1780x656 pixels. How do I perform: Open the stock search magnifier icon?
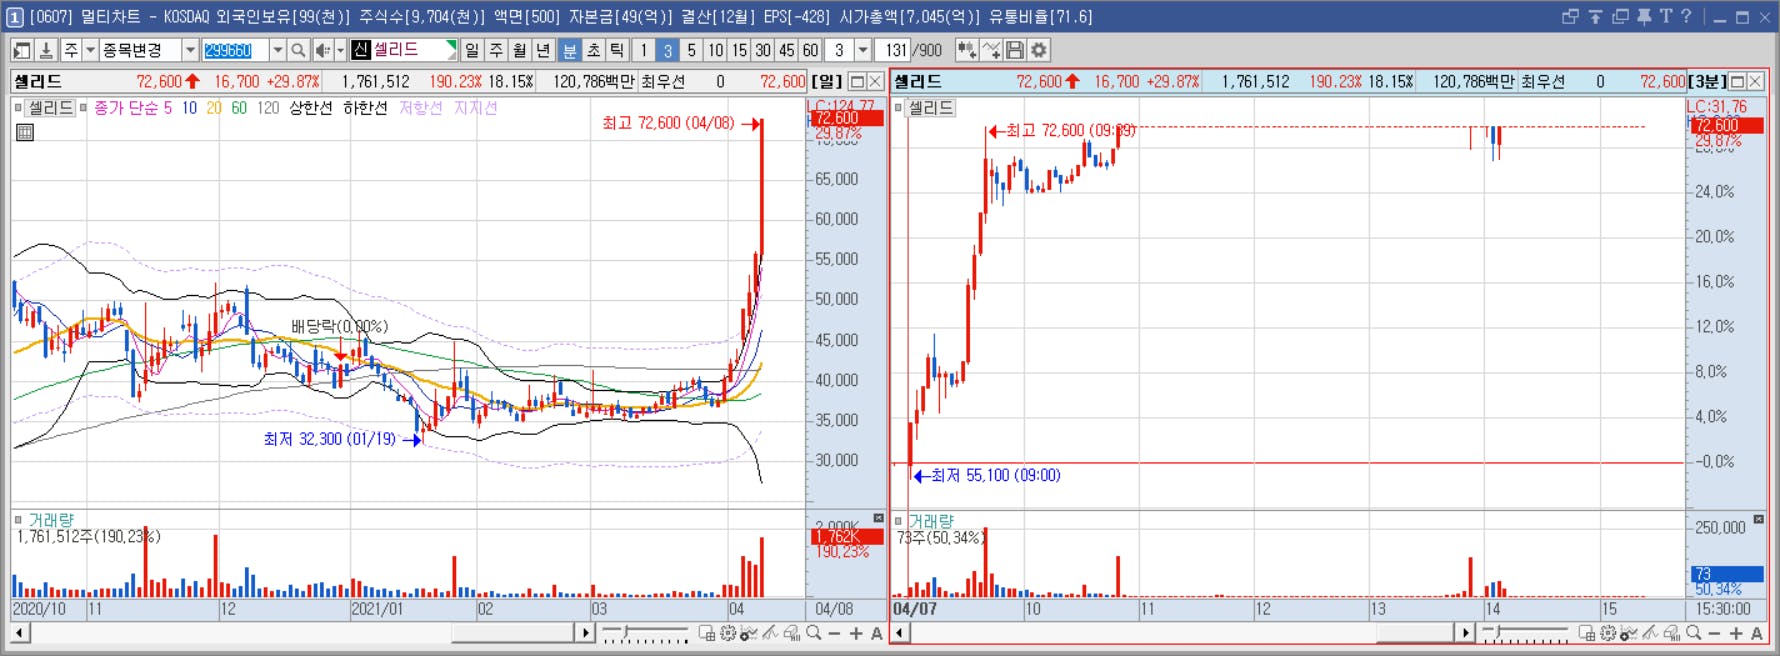(x=298, y=50)
